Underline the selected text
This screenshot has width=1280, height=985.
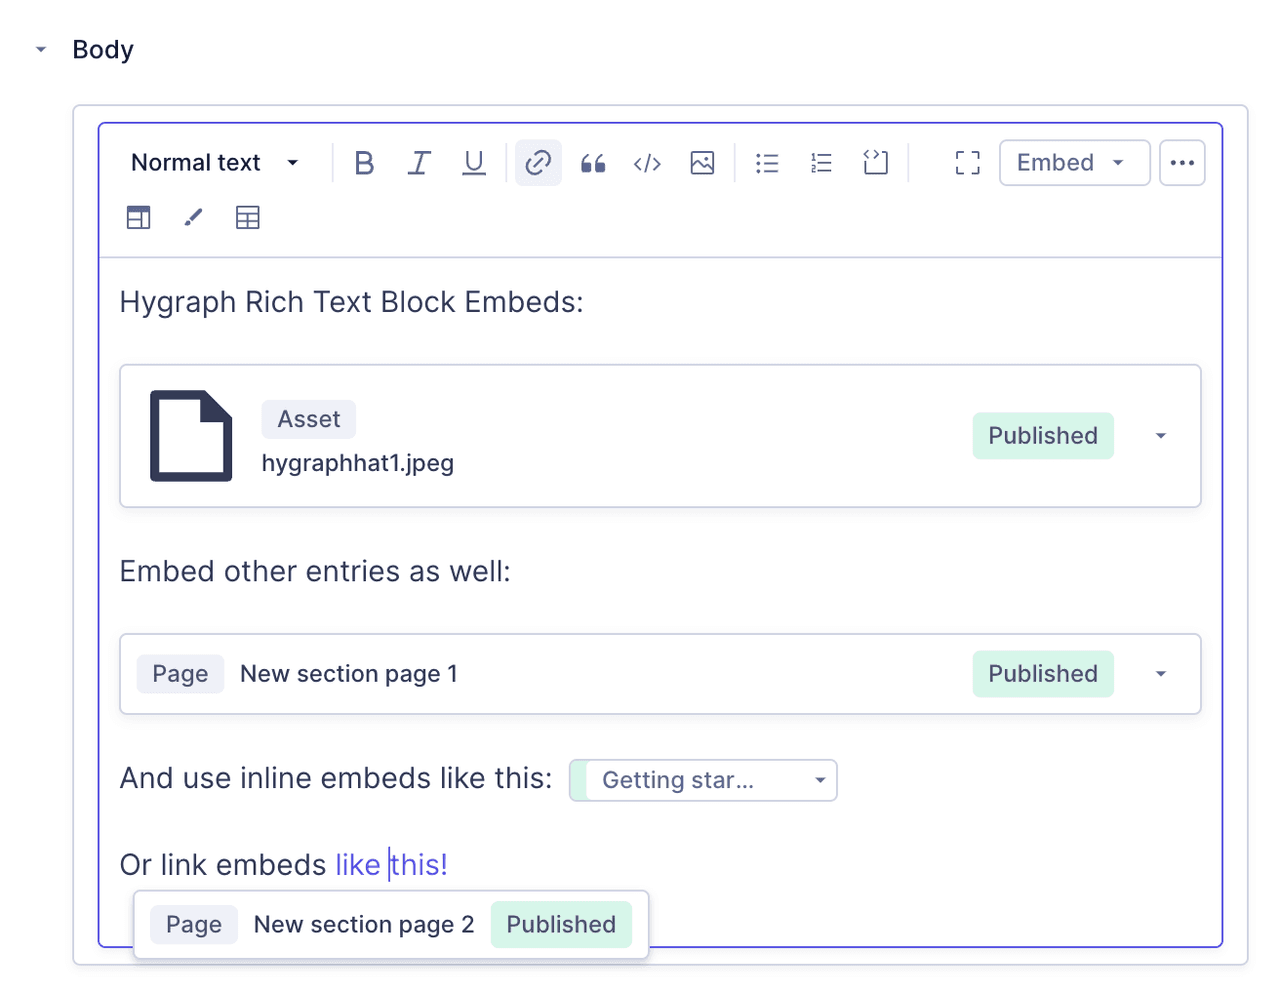(473, 162)
